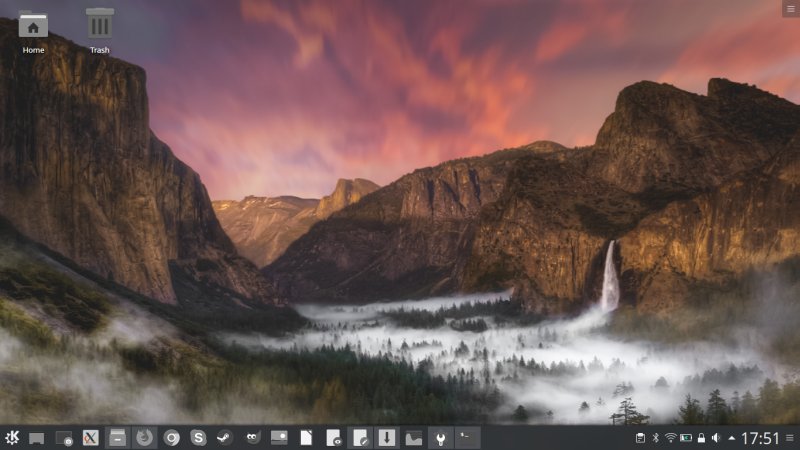Open the file manager in the taskbar
This screenshot has width=800, height=450.
tap(411, 437)
